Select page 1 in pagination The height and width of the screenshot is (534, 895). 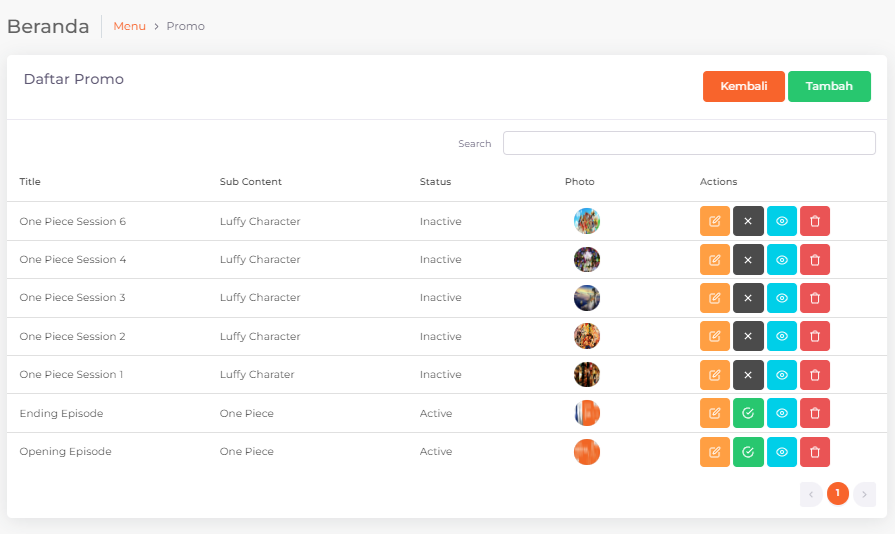pos(838,494)
